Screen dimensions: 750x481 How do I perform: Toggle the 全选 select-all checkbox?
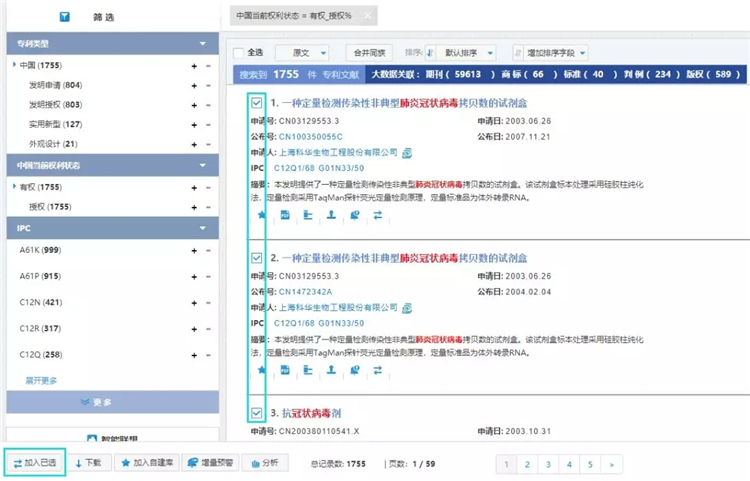click(x=237, y=52)
